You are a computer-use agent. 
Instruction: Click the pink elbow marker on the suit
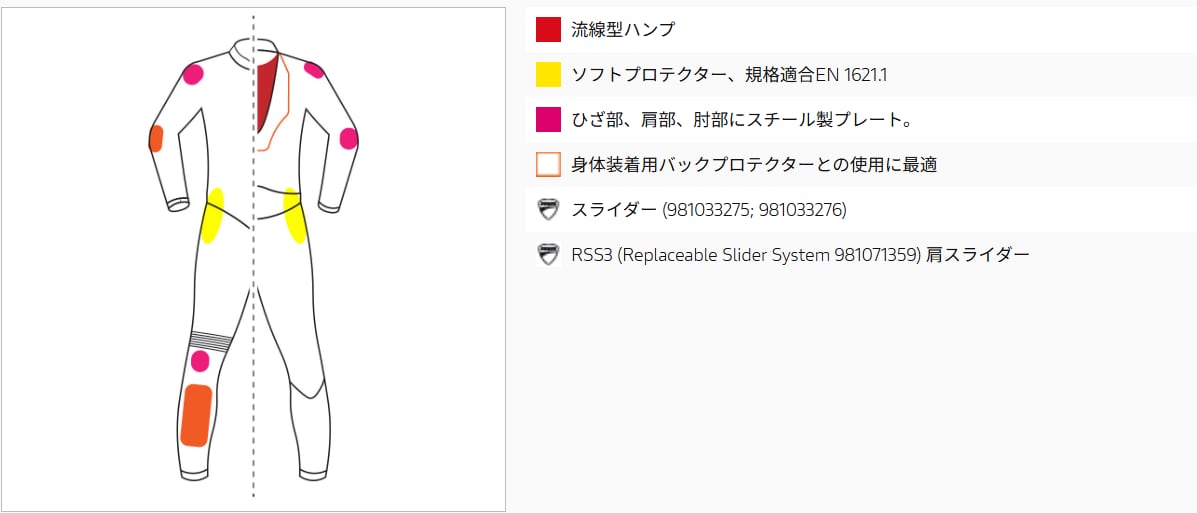pyautogui.click(x=349, y=139)
